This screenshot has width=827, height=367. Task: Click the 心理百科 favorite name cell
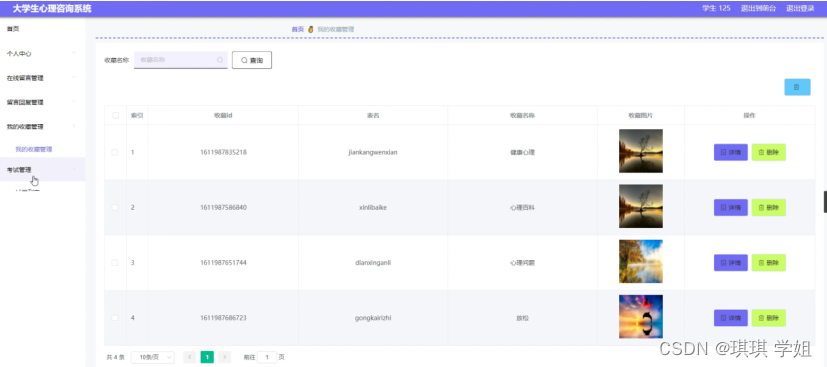pos(522,207)
